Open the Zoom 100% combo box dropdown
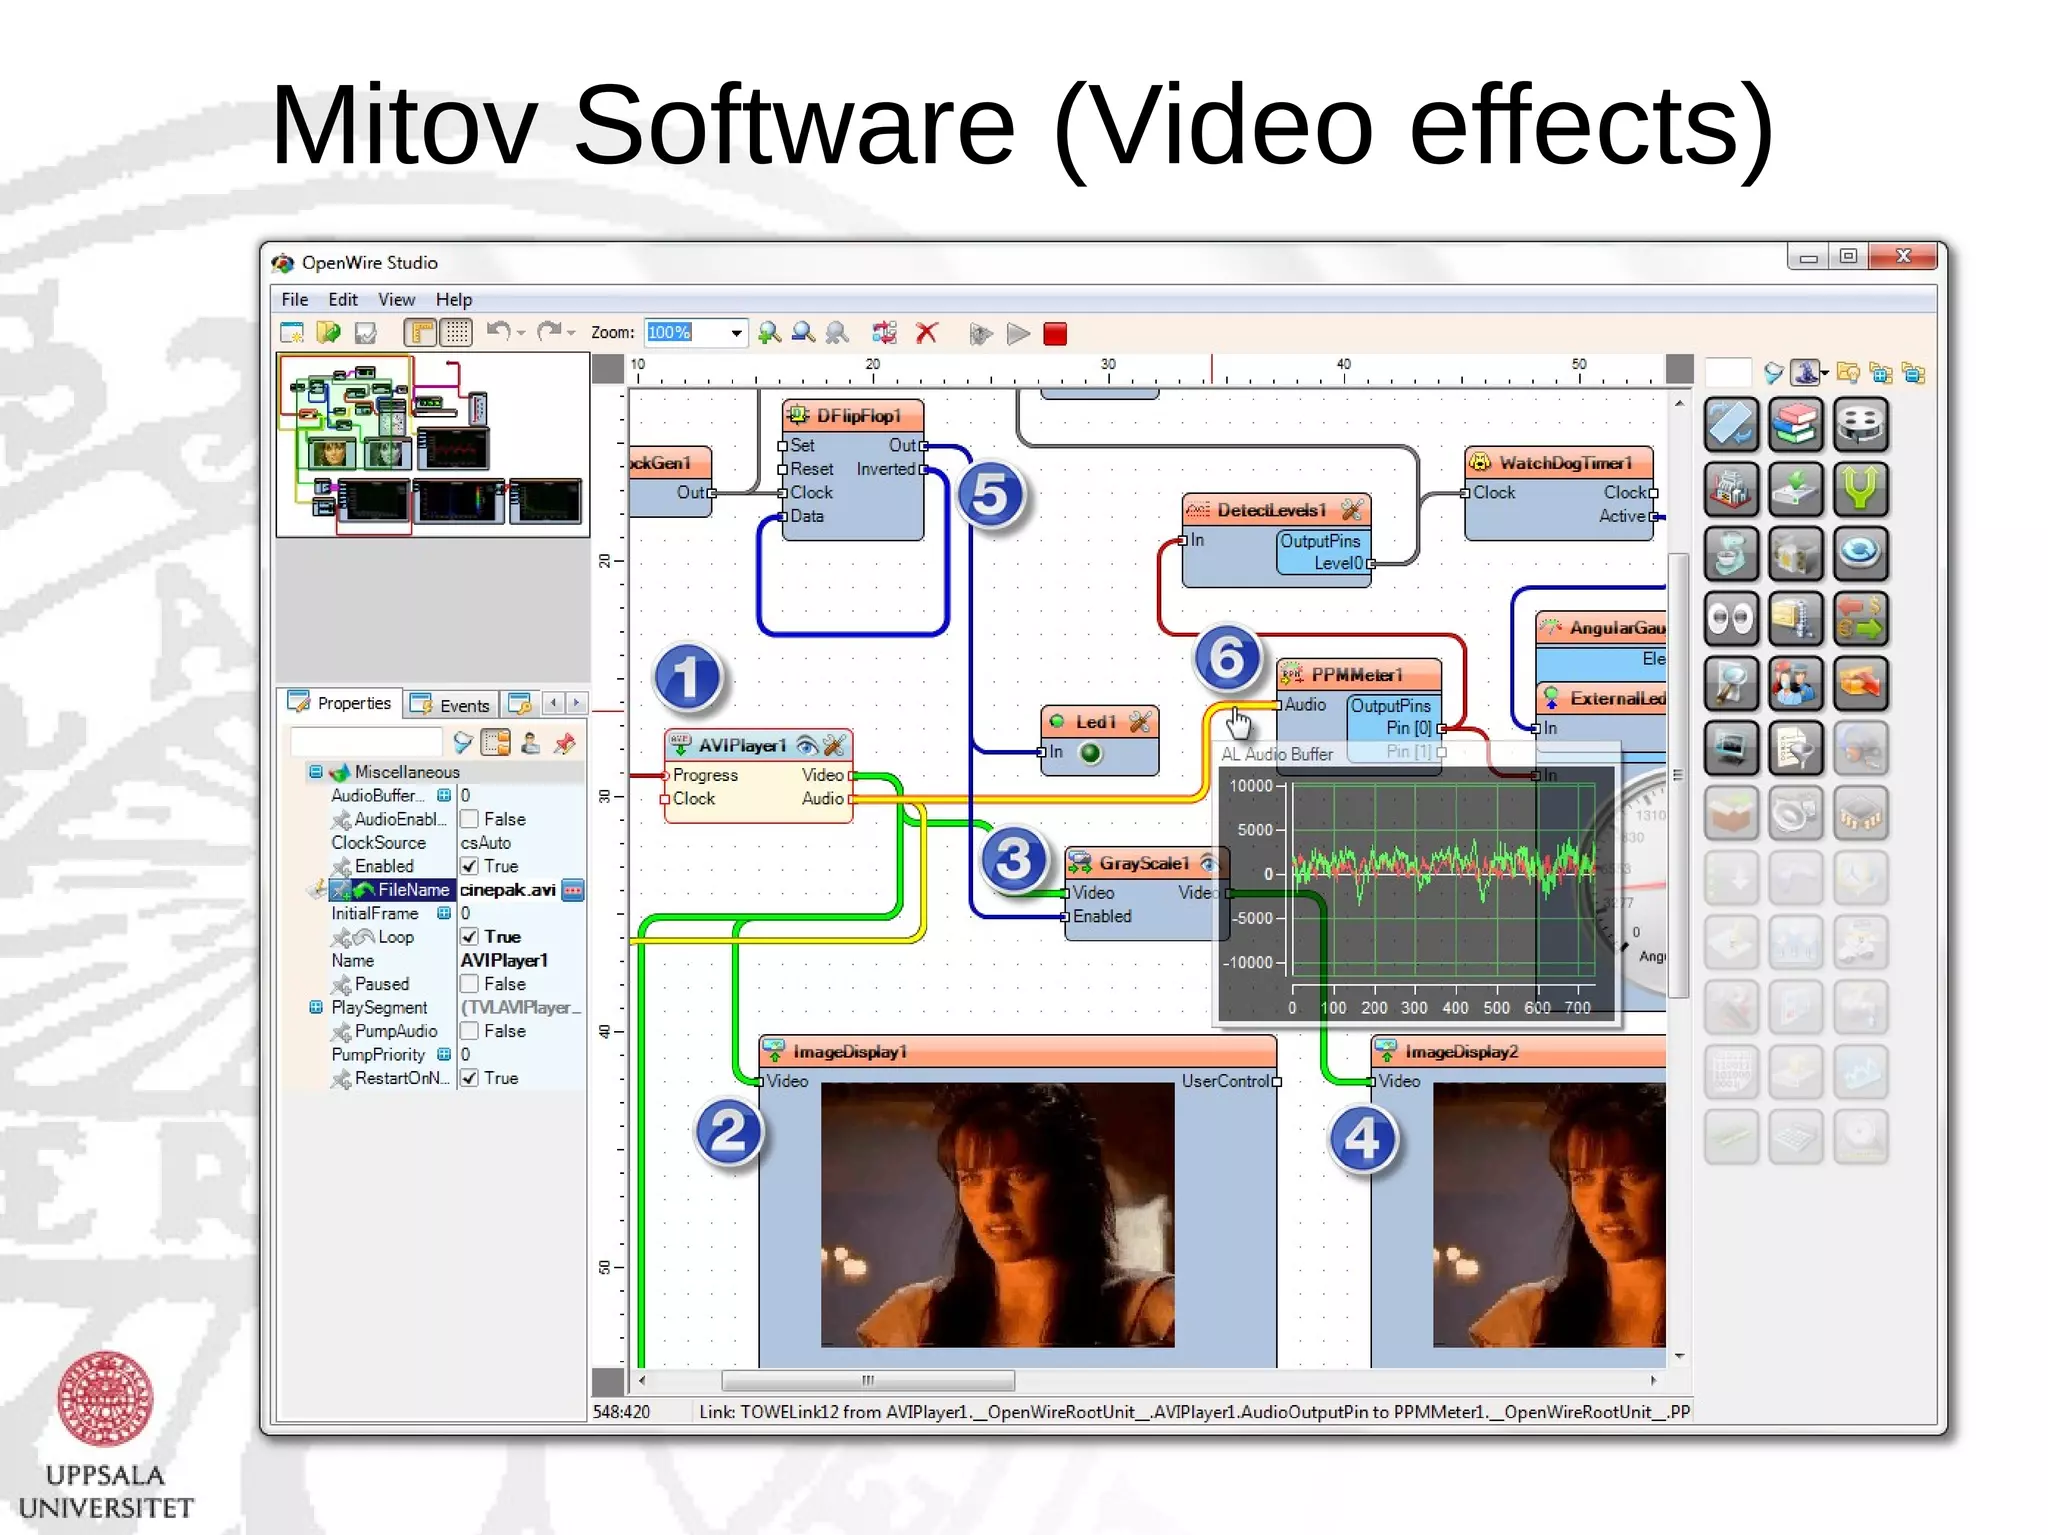This screenshot has height=1535, width=2048. (x=736, y=333)
